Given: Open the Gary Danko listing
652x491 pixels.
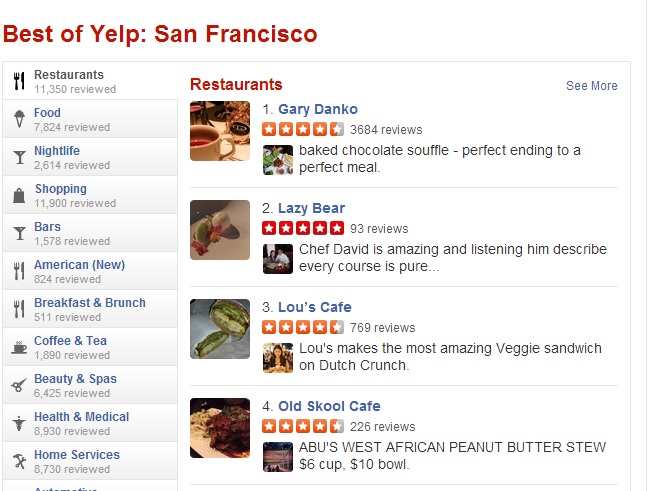Looking at the screenshot, I should point(317,109).
